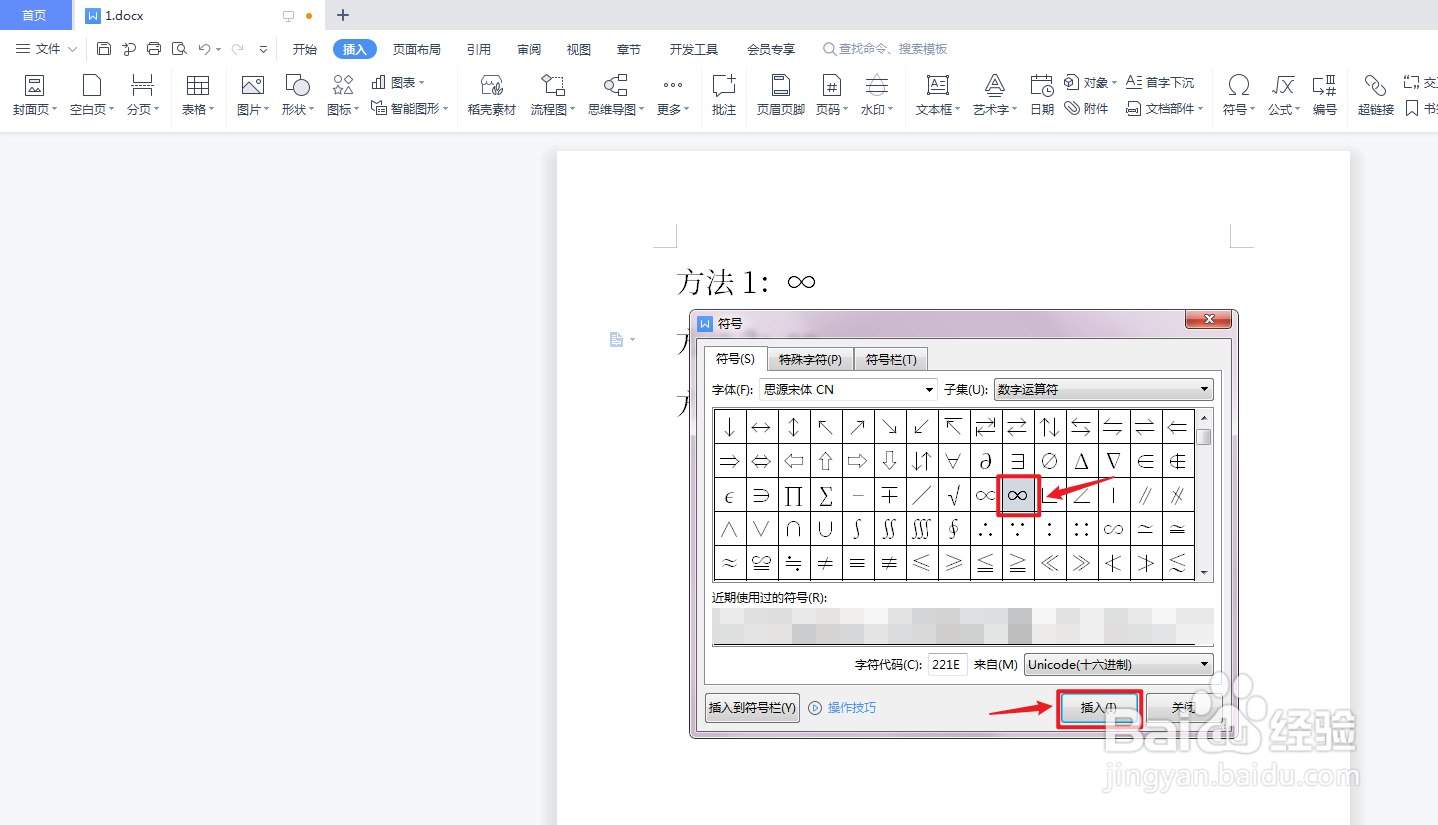Open 页眉页脚 header and footer

(x=781, y=96)
